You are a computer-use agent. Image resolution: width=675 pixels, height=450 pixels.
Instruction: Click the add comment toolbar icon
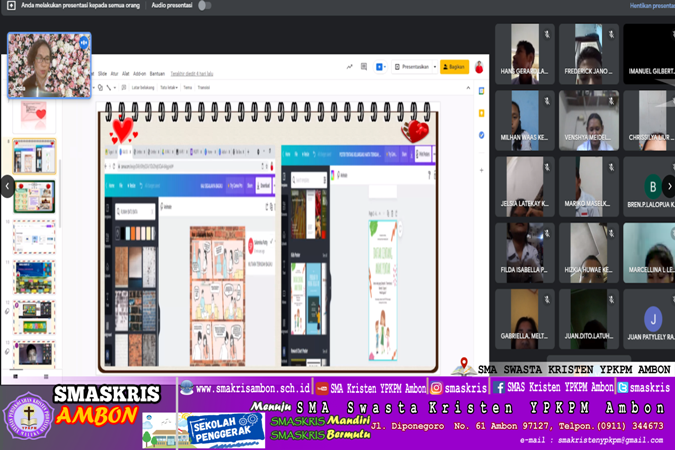124,87
